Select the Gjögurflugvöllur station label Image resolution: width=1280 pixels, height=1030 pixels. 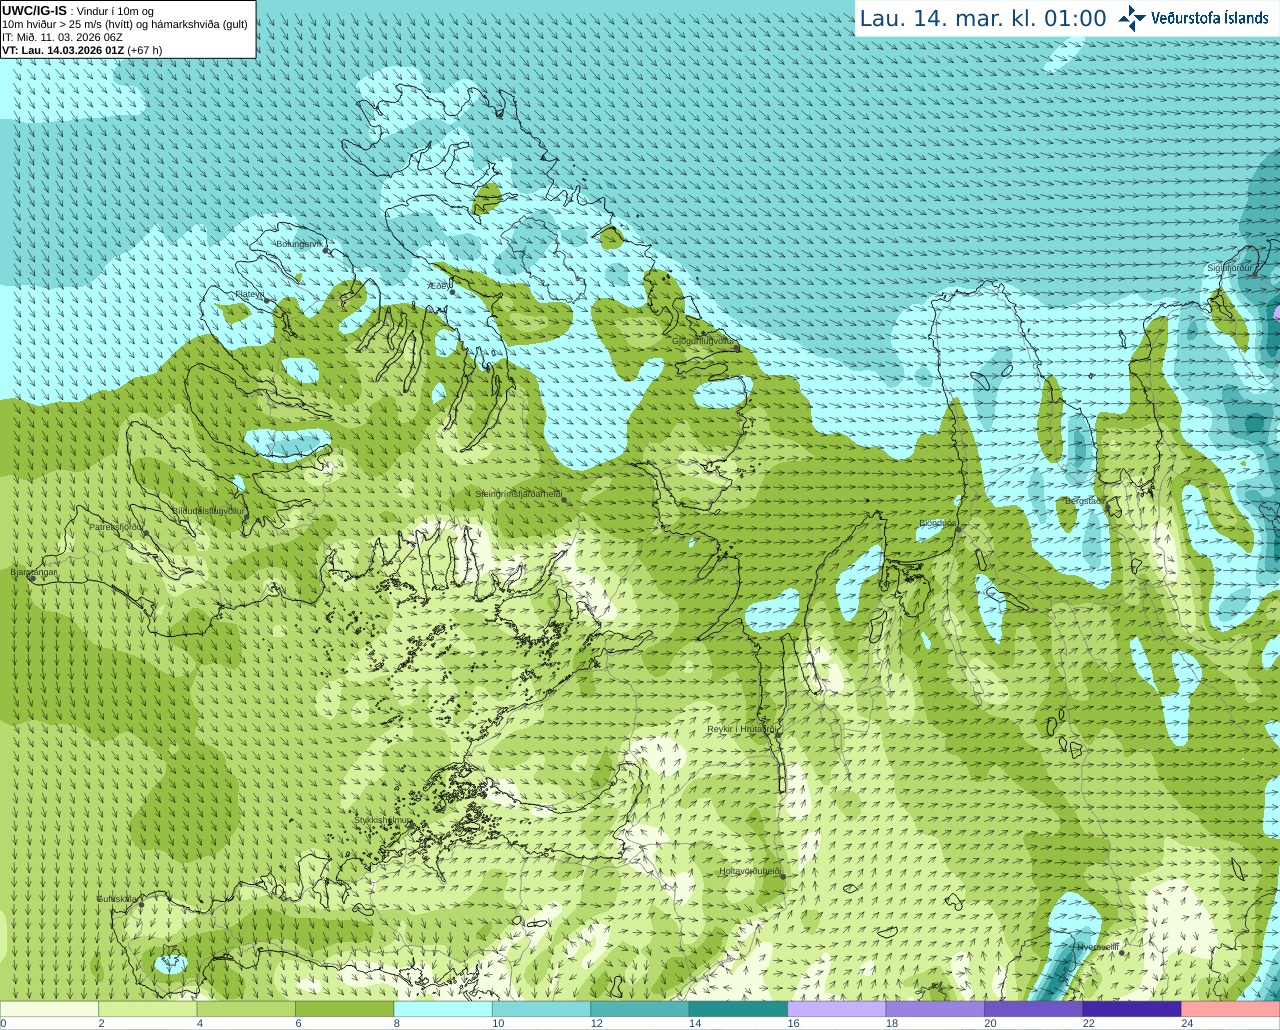(703, 341)
